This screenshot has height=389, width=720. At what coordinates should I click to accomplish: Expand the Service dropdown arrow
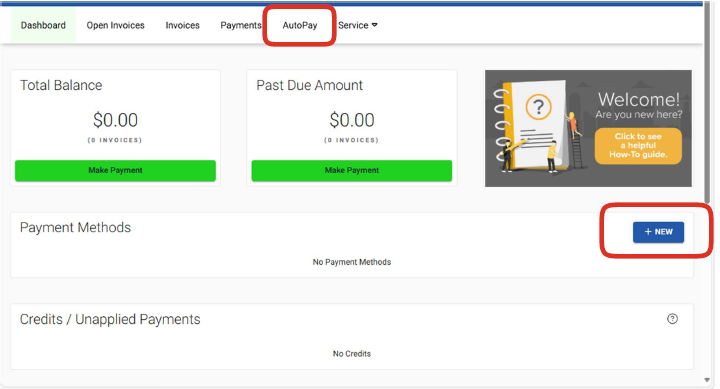375,25
